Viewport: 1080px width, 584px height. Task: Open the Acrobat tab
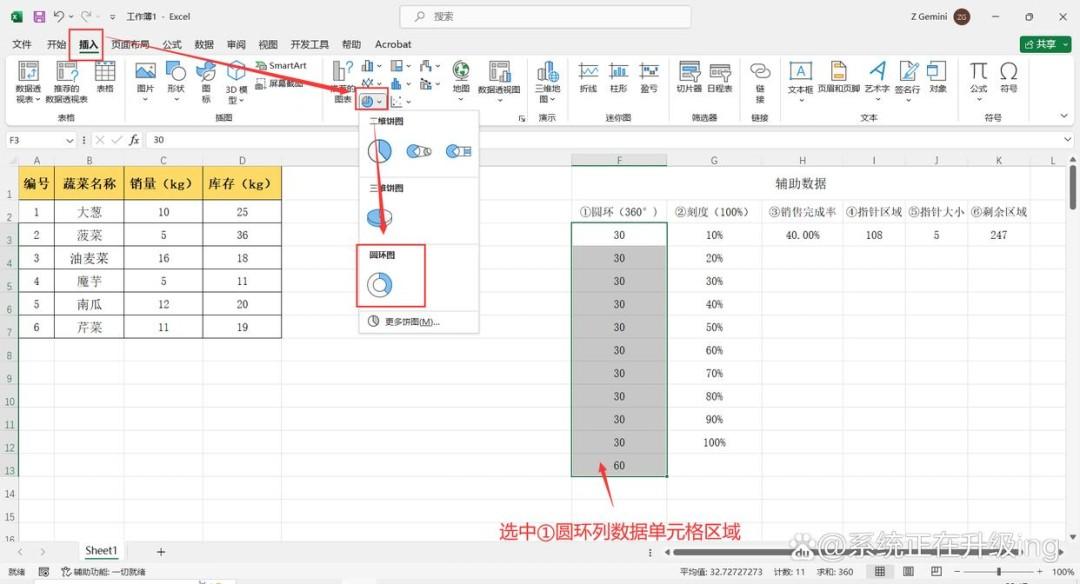393,44
